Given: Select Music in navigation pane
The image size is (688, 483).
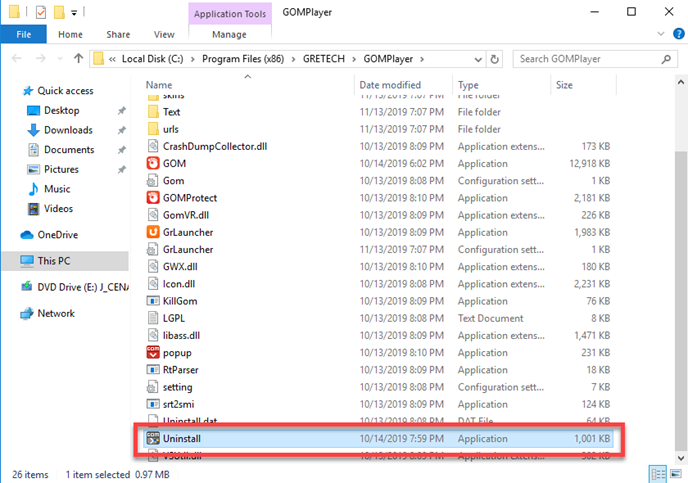Looking at the screenshot, I should click(57, 189).
